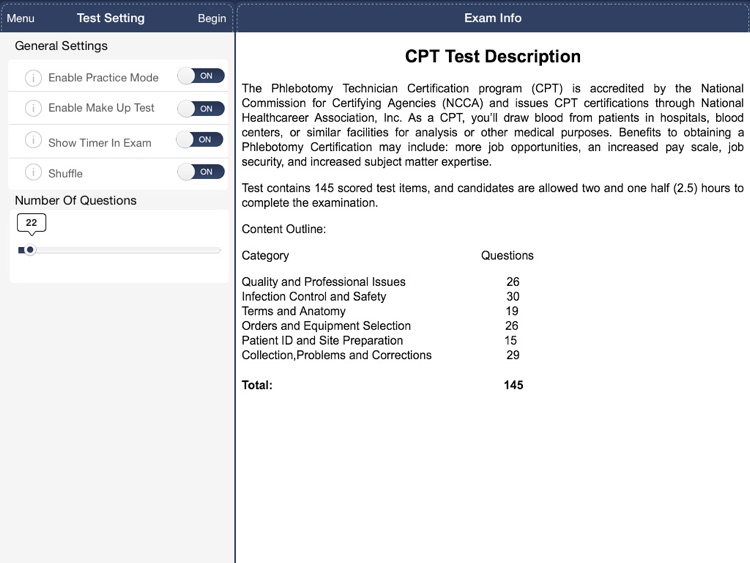Click the total value 145
The image size is (750, 563).
coord(513,385)
